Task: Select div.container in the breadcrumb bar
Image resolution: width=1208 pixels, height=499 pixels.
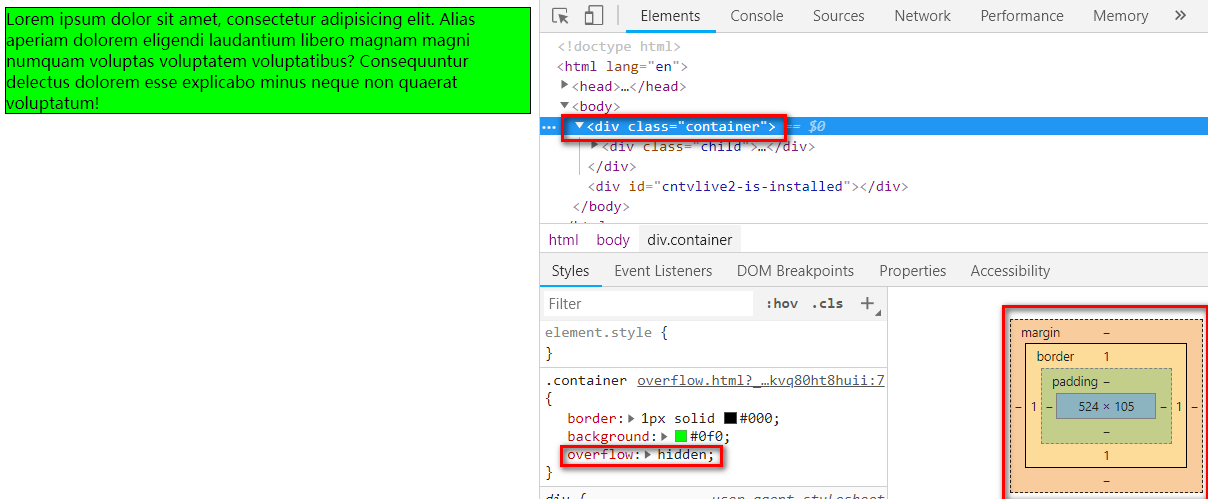Action: [689, 240]
